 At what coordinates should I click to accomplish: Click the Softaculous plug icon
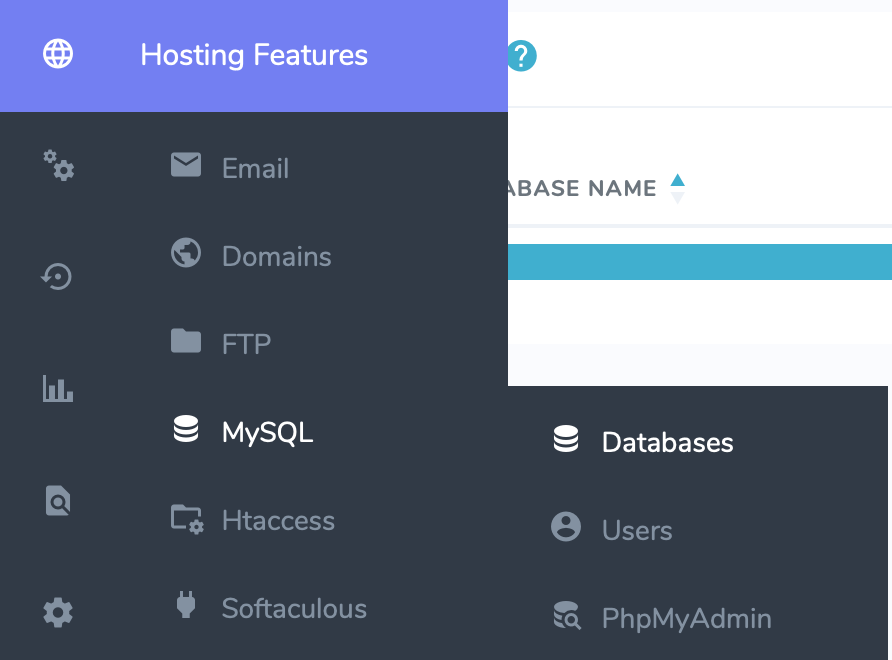185,607
